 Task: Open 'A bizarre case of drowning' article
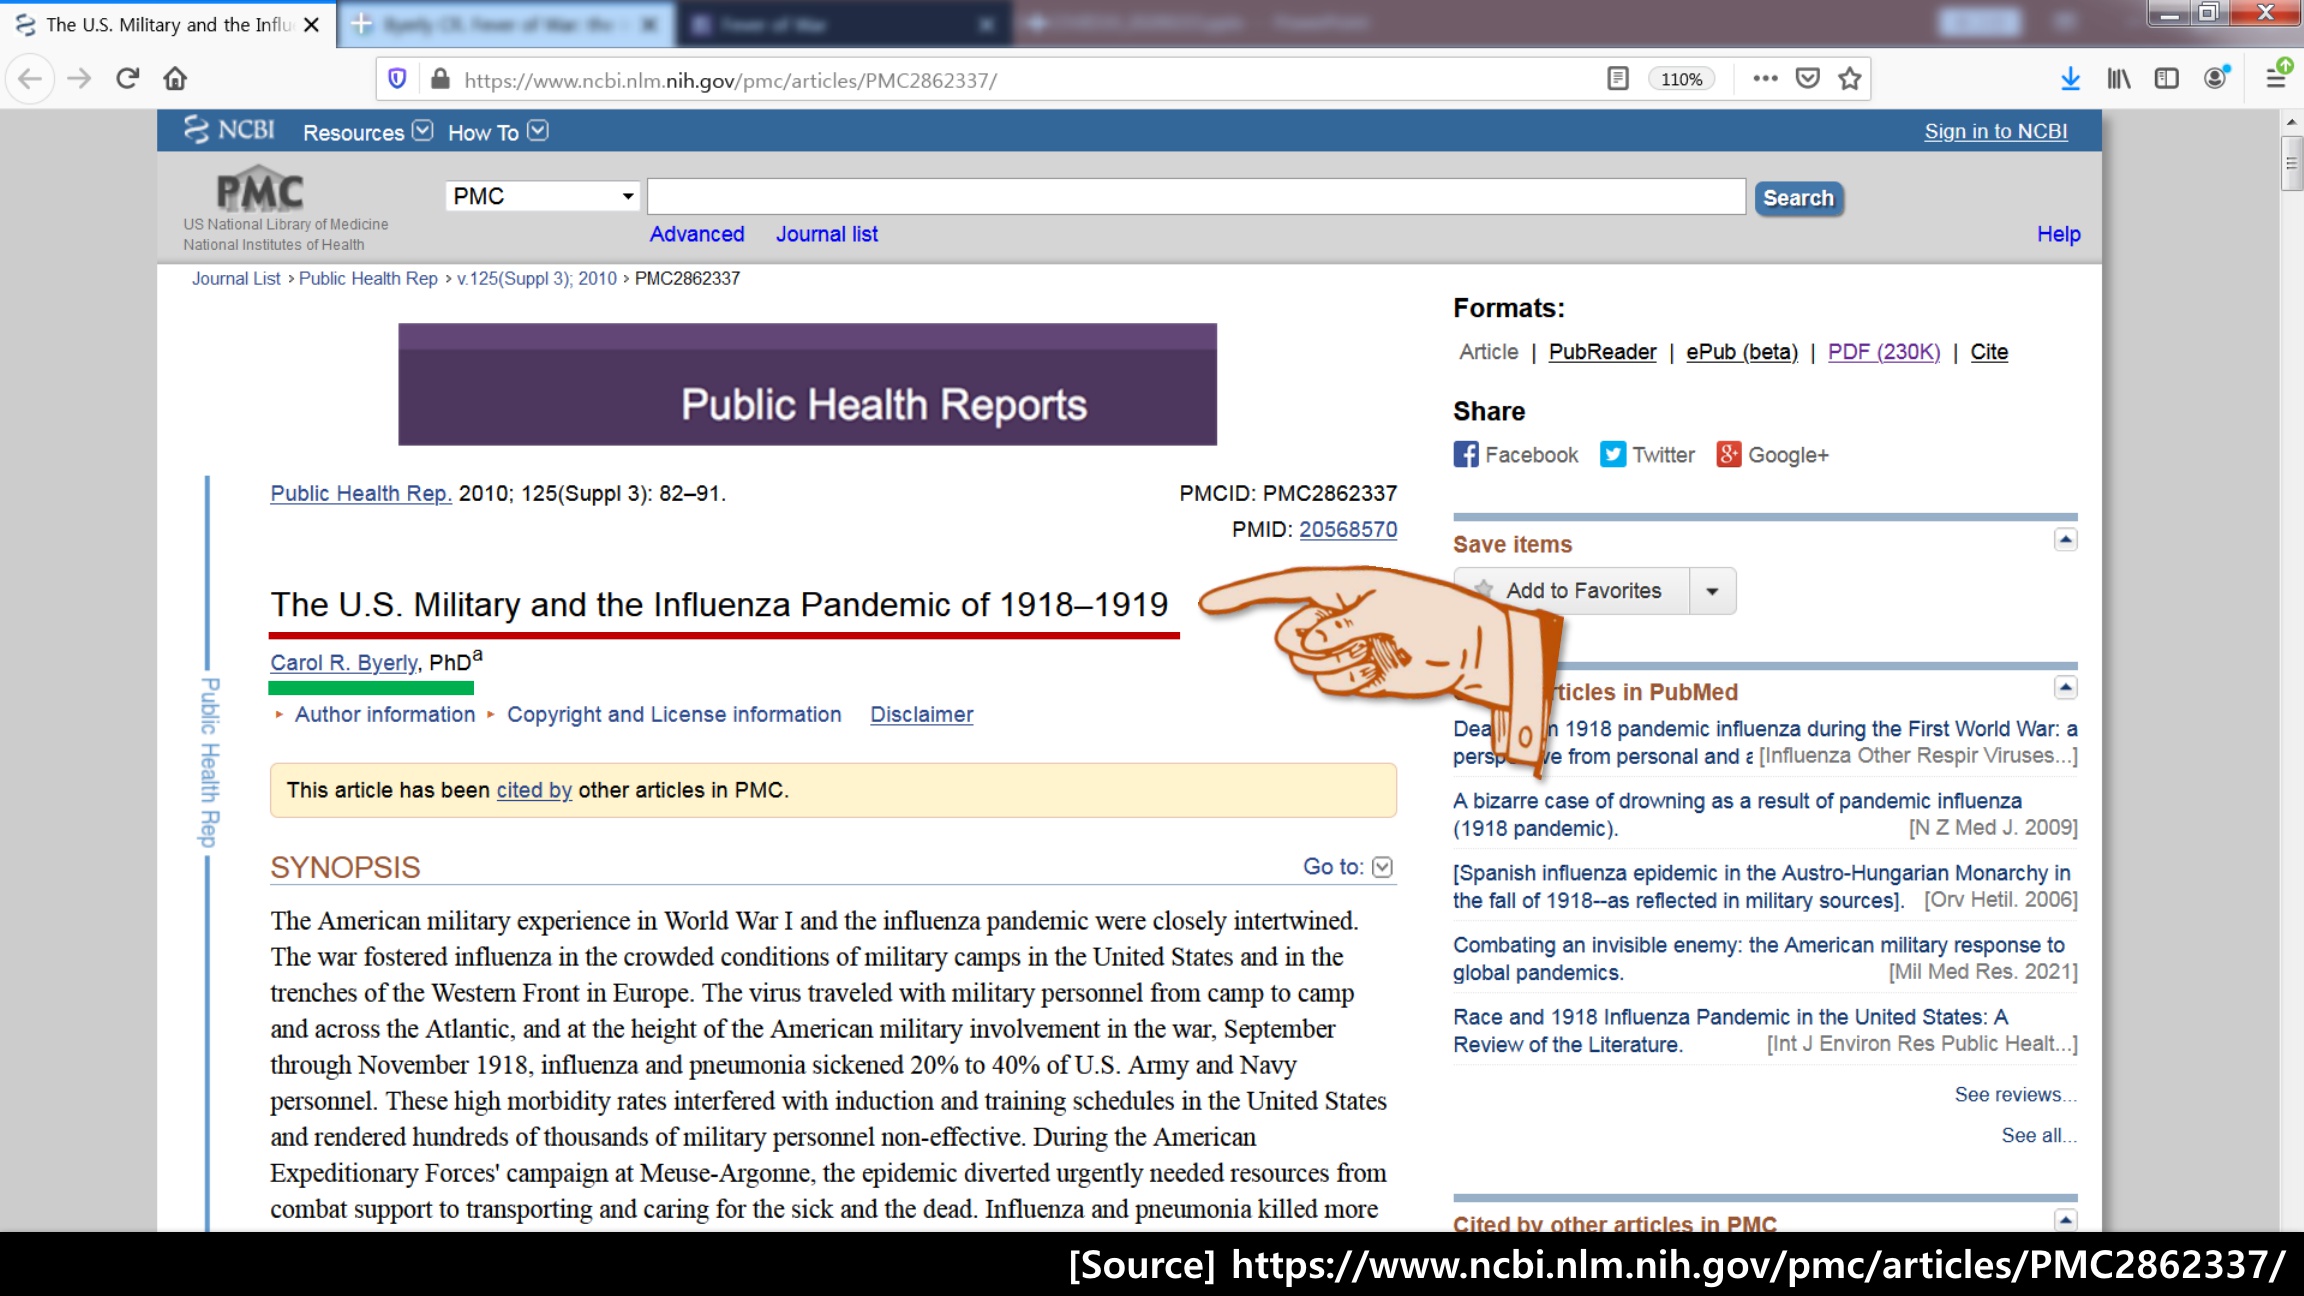pos(1737,815)
